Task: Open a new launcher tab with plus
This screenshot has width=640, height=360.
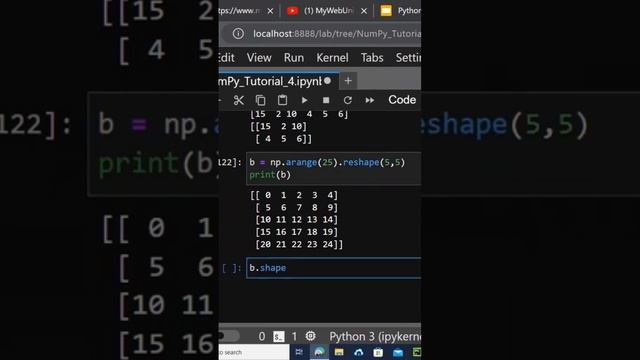Action: (348, 81)
